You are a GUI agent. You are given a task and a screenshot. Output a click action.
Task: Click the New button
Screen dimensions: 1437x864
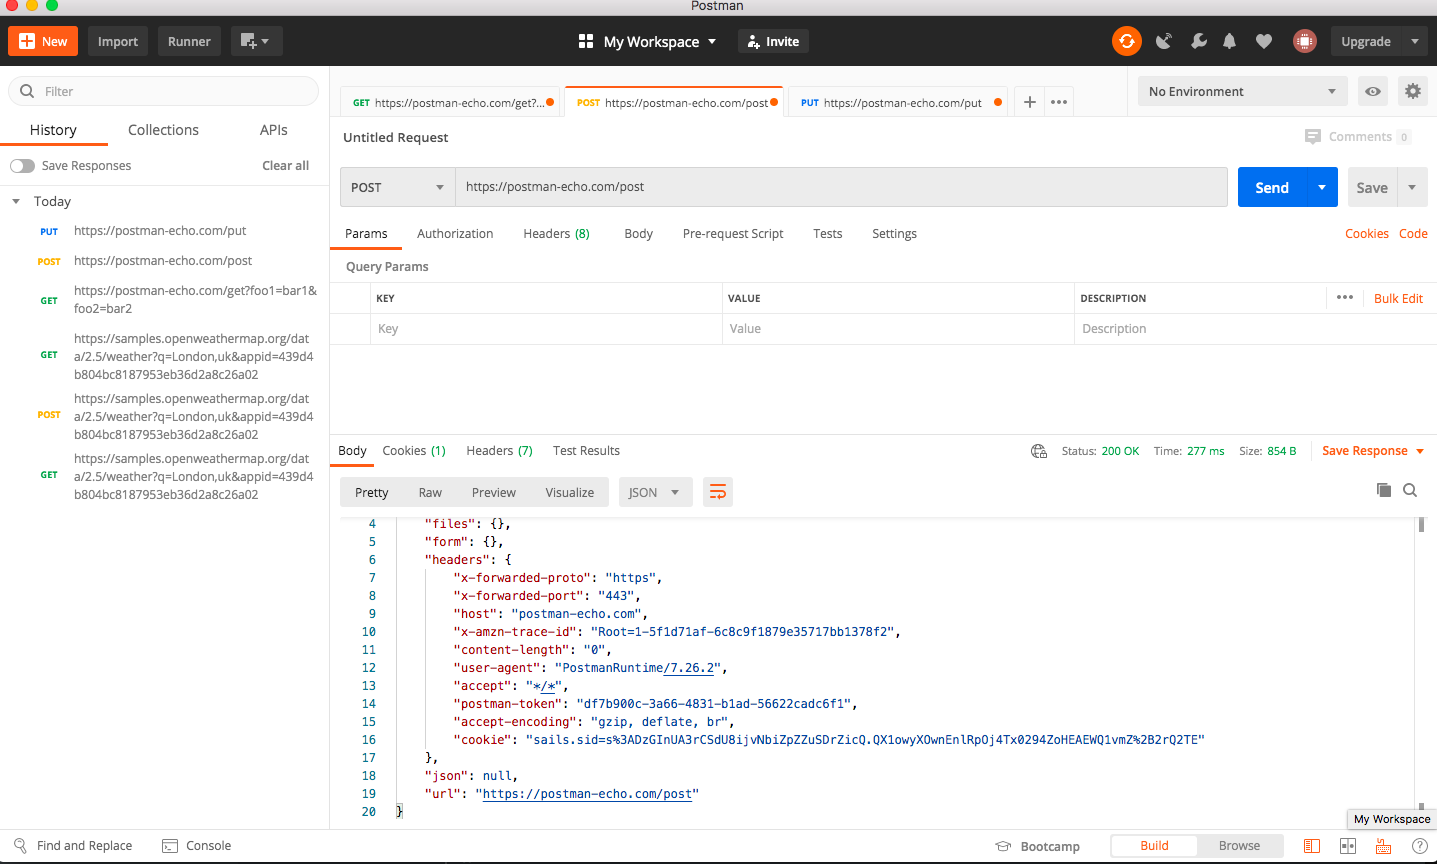point(43,41)
